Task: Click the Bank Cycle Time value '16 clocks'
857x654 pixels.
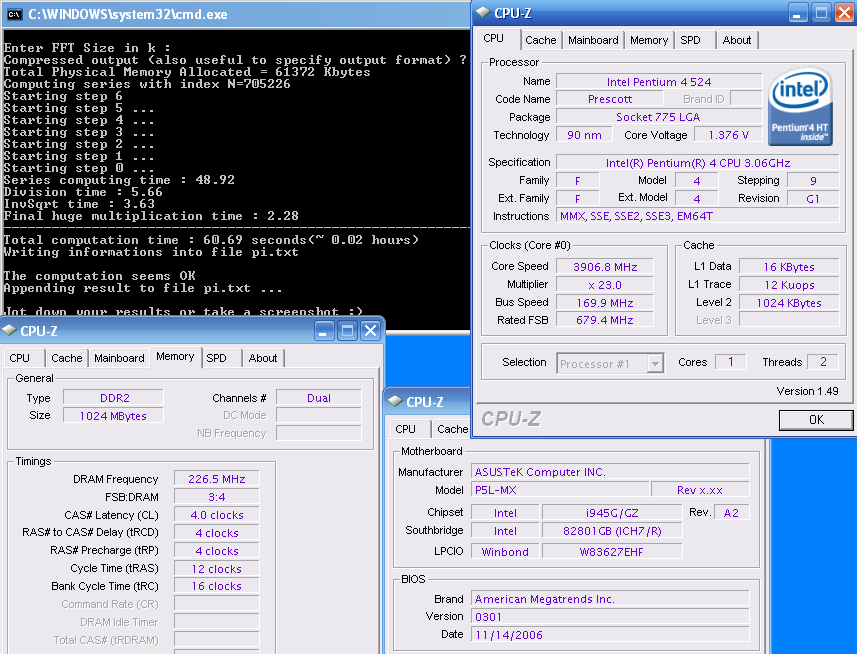Action: pyautogui.click(x=216, y=586)
